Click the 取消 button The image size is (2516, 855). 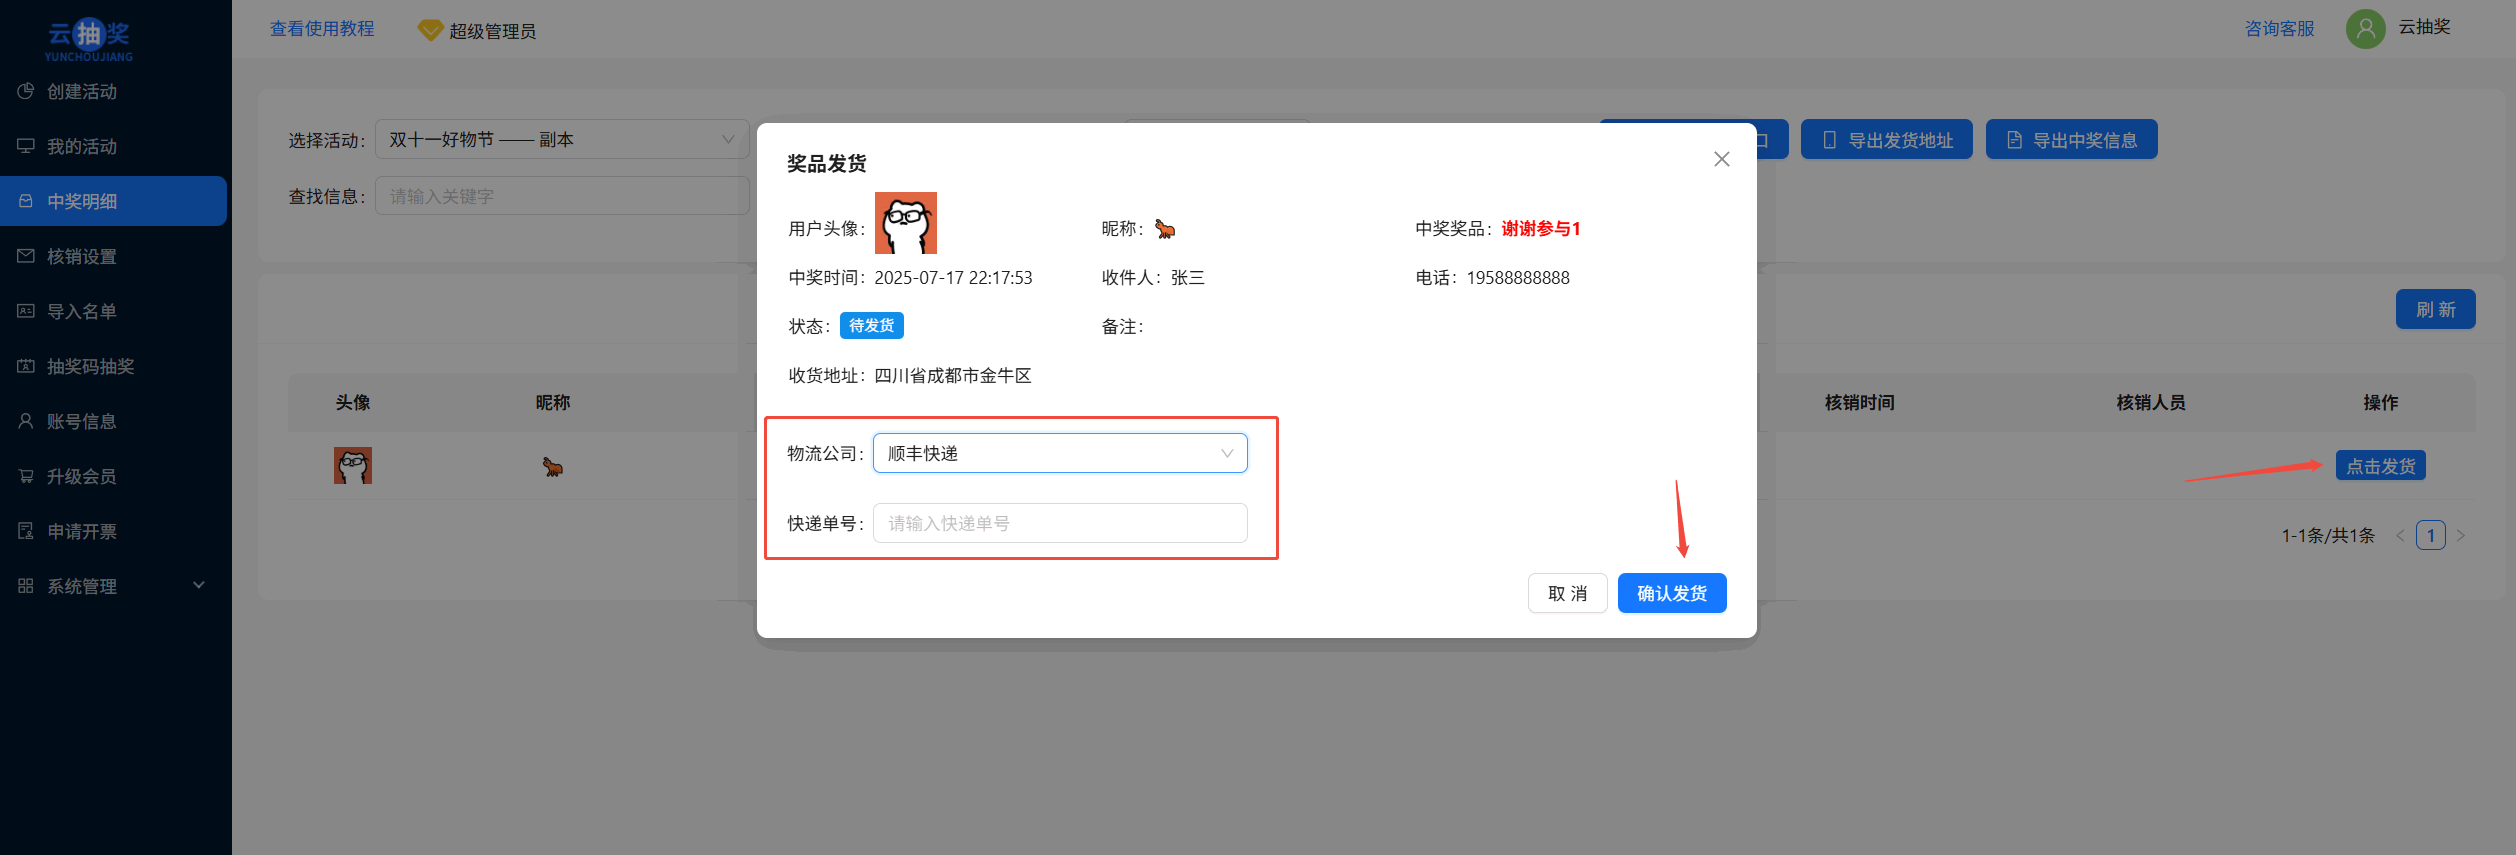1567,593
